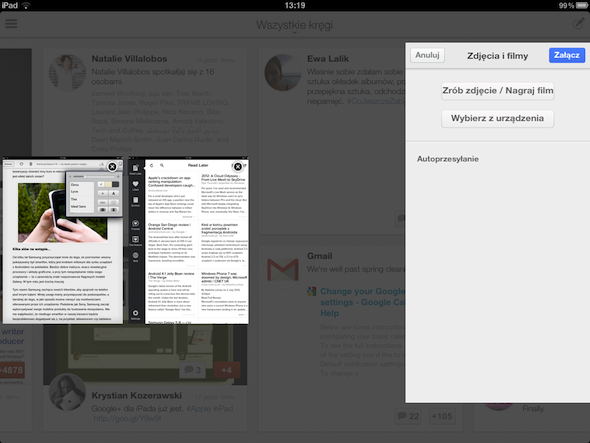Open the Change your Google settings link
The height and width of the screenshot is (443, 590).
point(362,302)
